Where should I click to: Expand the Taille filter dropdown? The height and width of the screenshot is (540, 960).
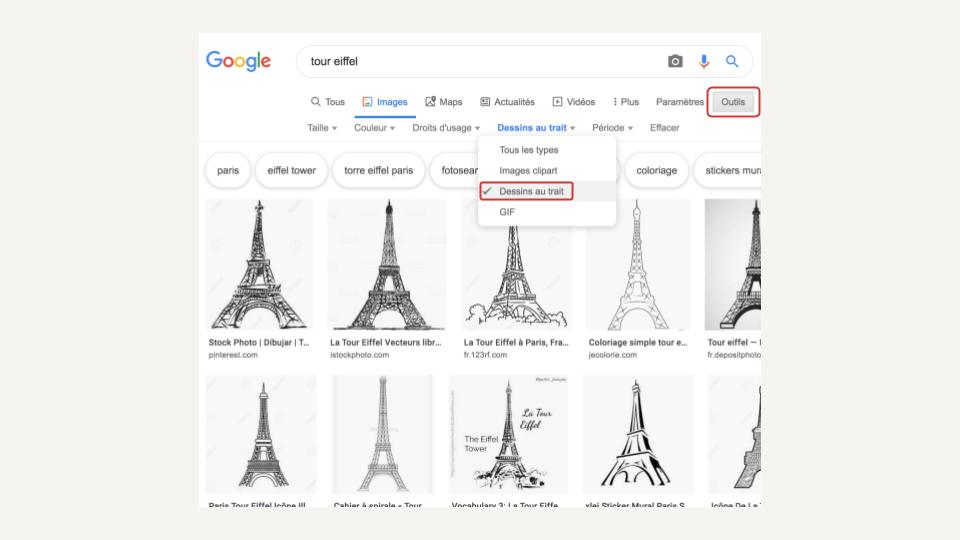322,127
